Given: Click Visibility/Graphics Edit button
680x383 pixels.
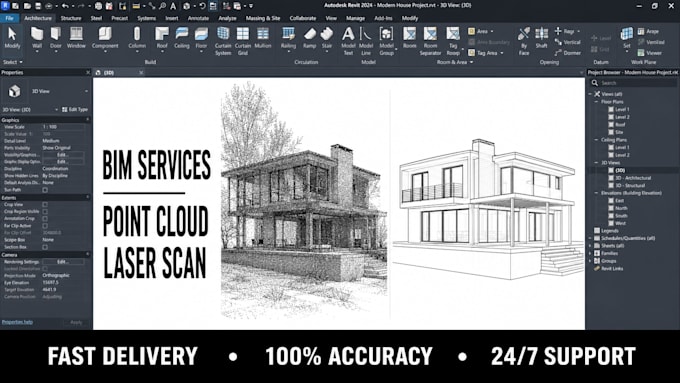Looking at the screenshot, I should [x=63, y=155].
